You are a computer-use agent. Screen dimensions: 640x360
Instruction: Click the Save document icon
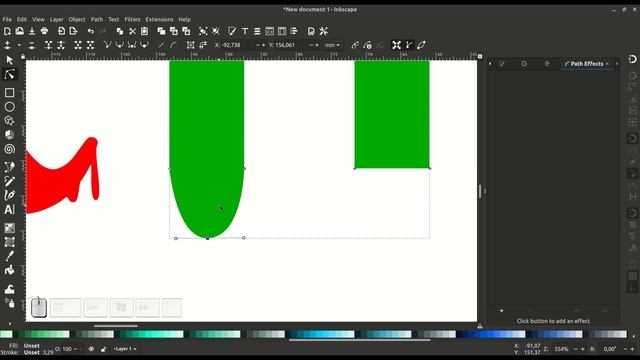[x=32, y=31]
